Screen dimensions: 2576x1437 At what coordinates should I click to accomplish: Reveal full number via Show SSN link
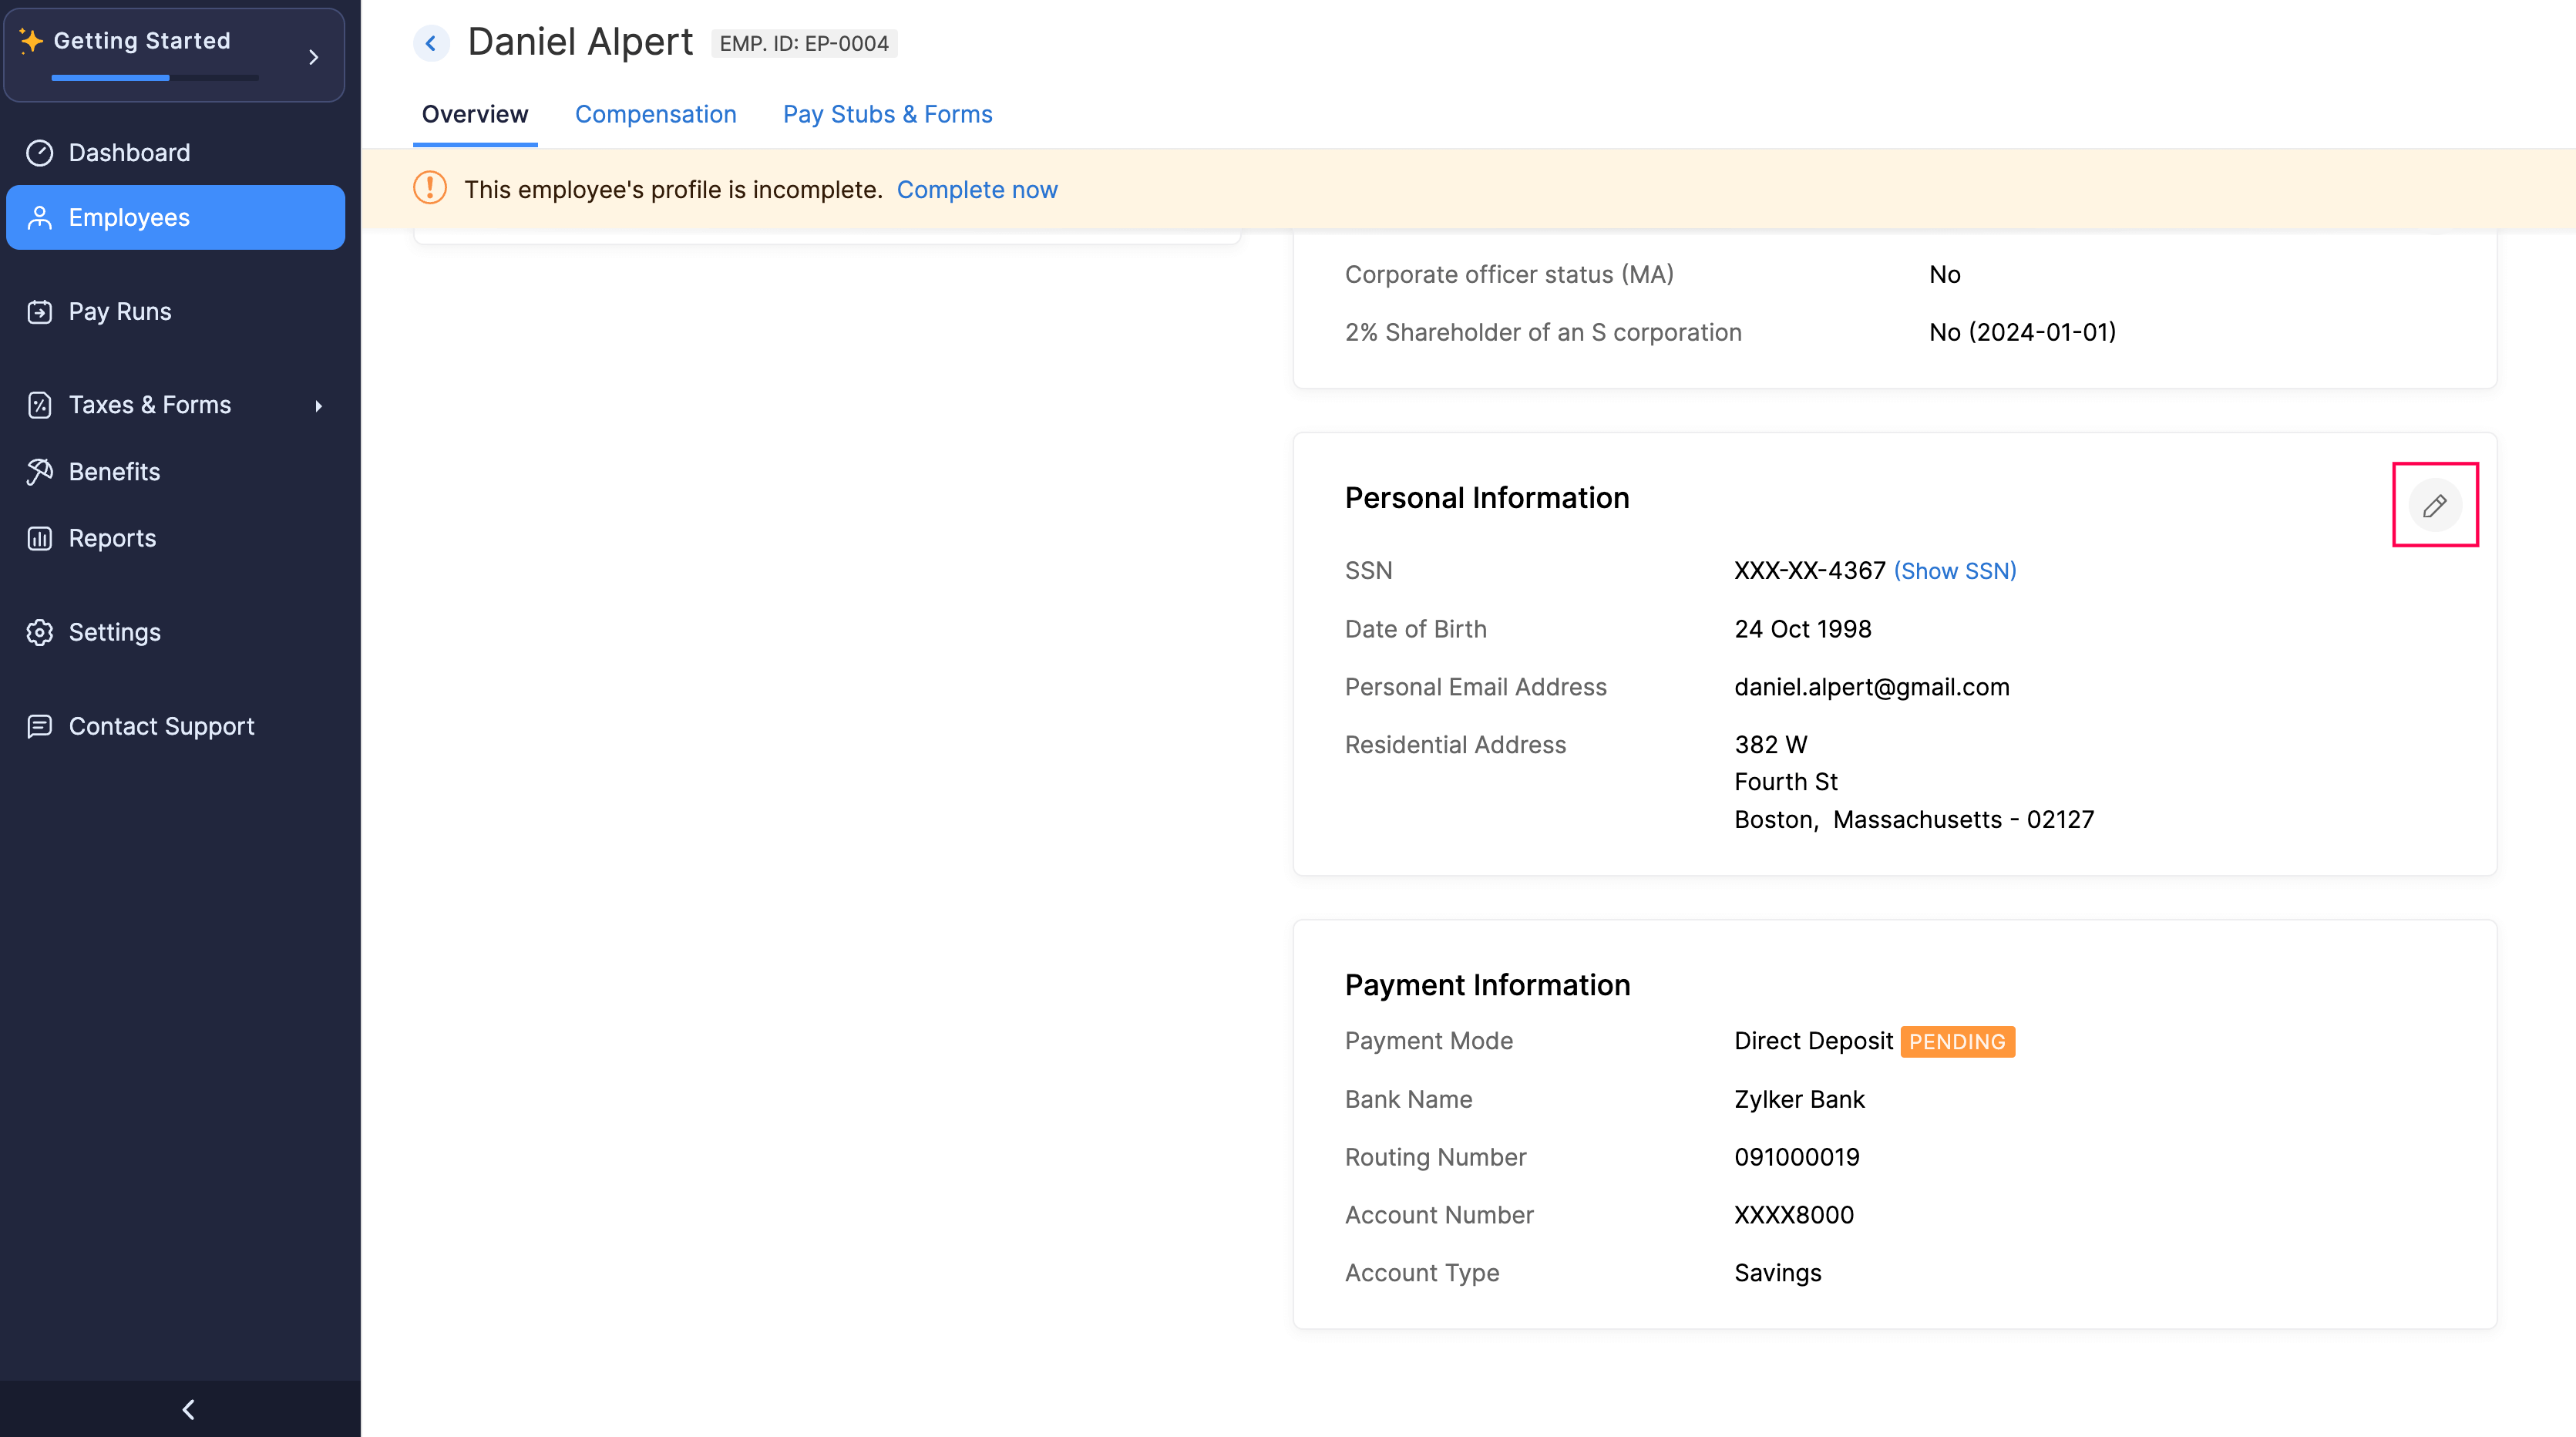click(x=1955, y=571)
